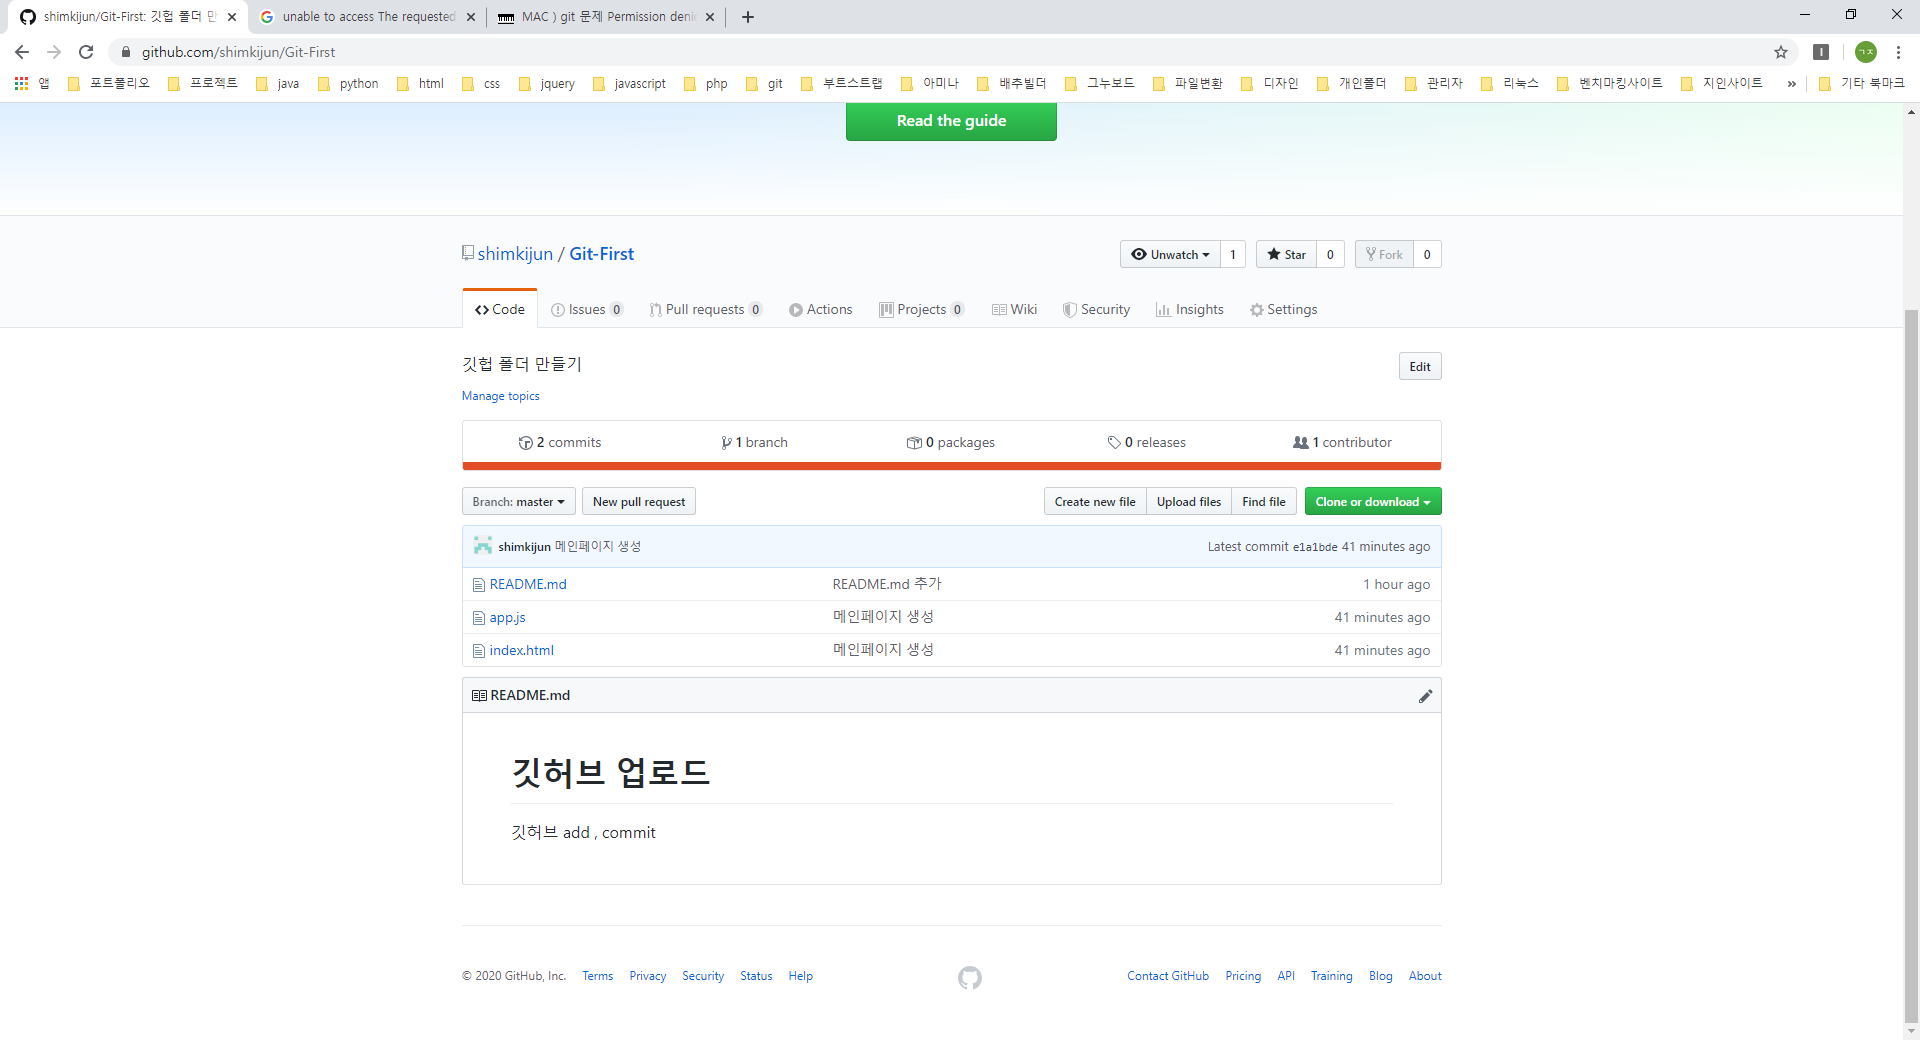Open the extension icon beside the bookmark star

[1821, 52]
